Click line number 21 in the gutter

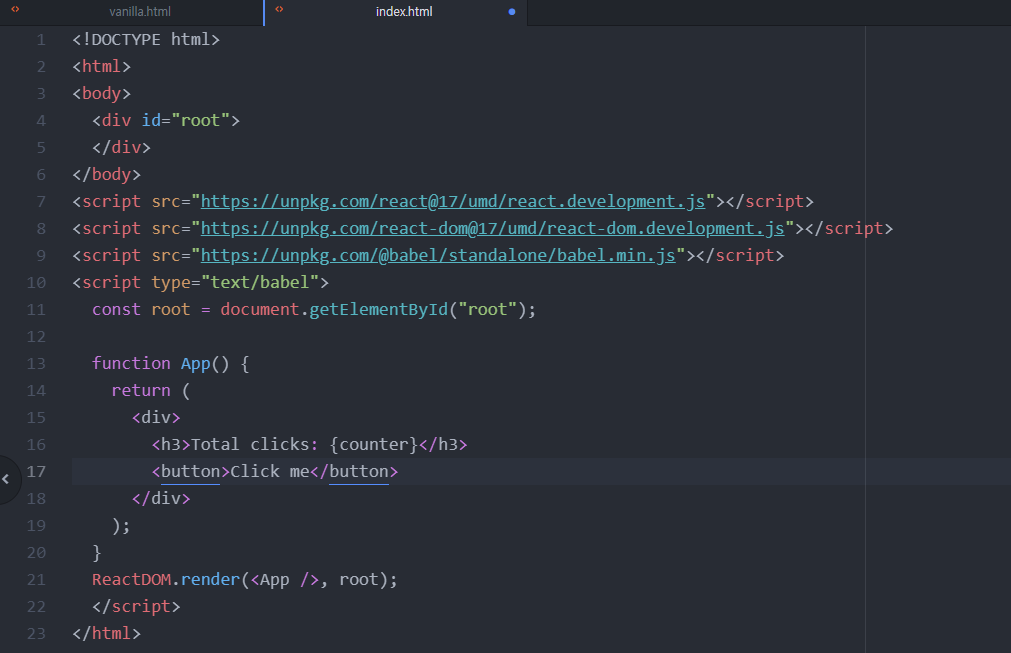pos(36,580)
